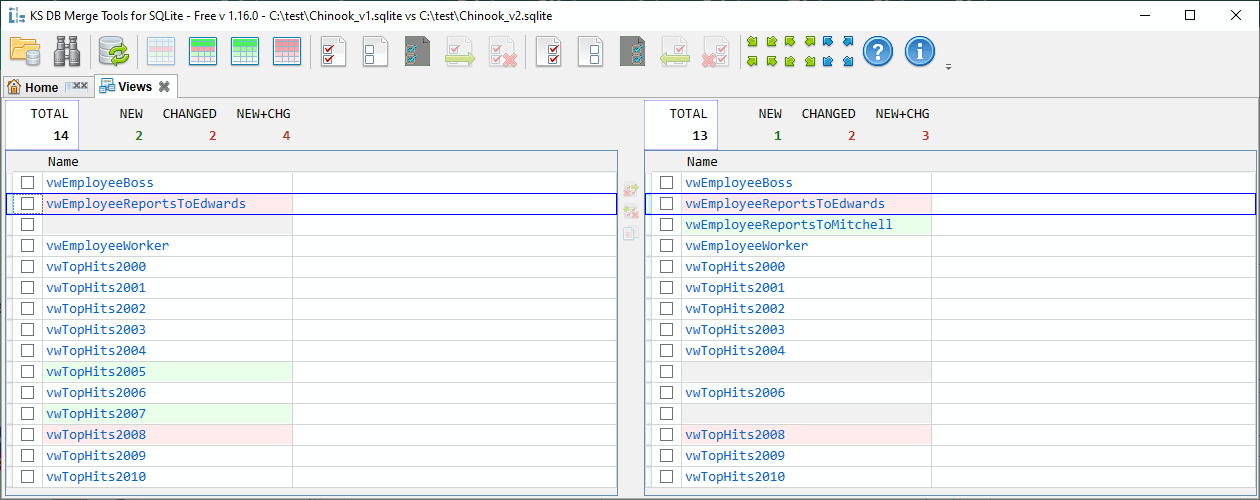1260x500 pixels.
Task: Select right NEW 1 filter
Action: click(x=770, y=125)
